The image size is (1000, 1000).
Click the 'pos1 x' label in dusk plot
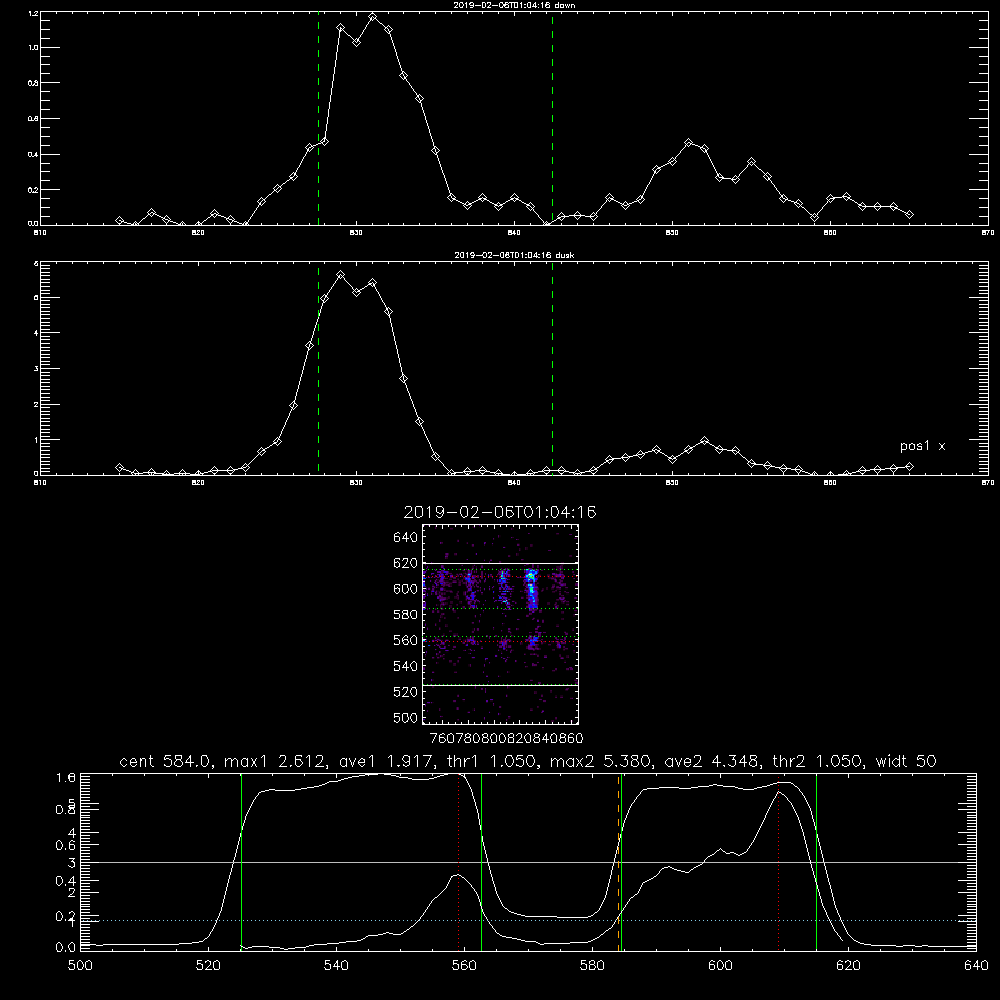pyautogui.click(x=922, y=446)
